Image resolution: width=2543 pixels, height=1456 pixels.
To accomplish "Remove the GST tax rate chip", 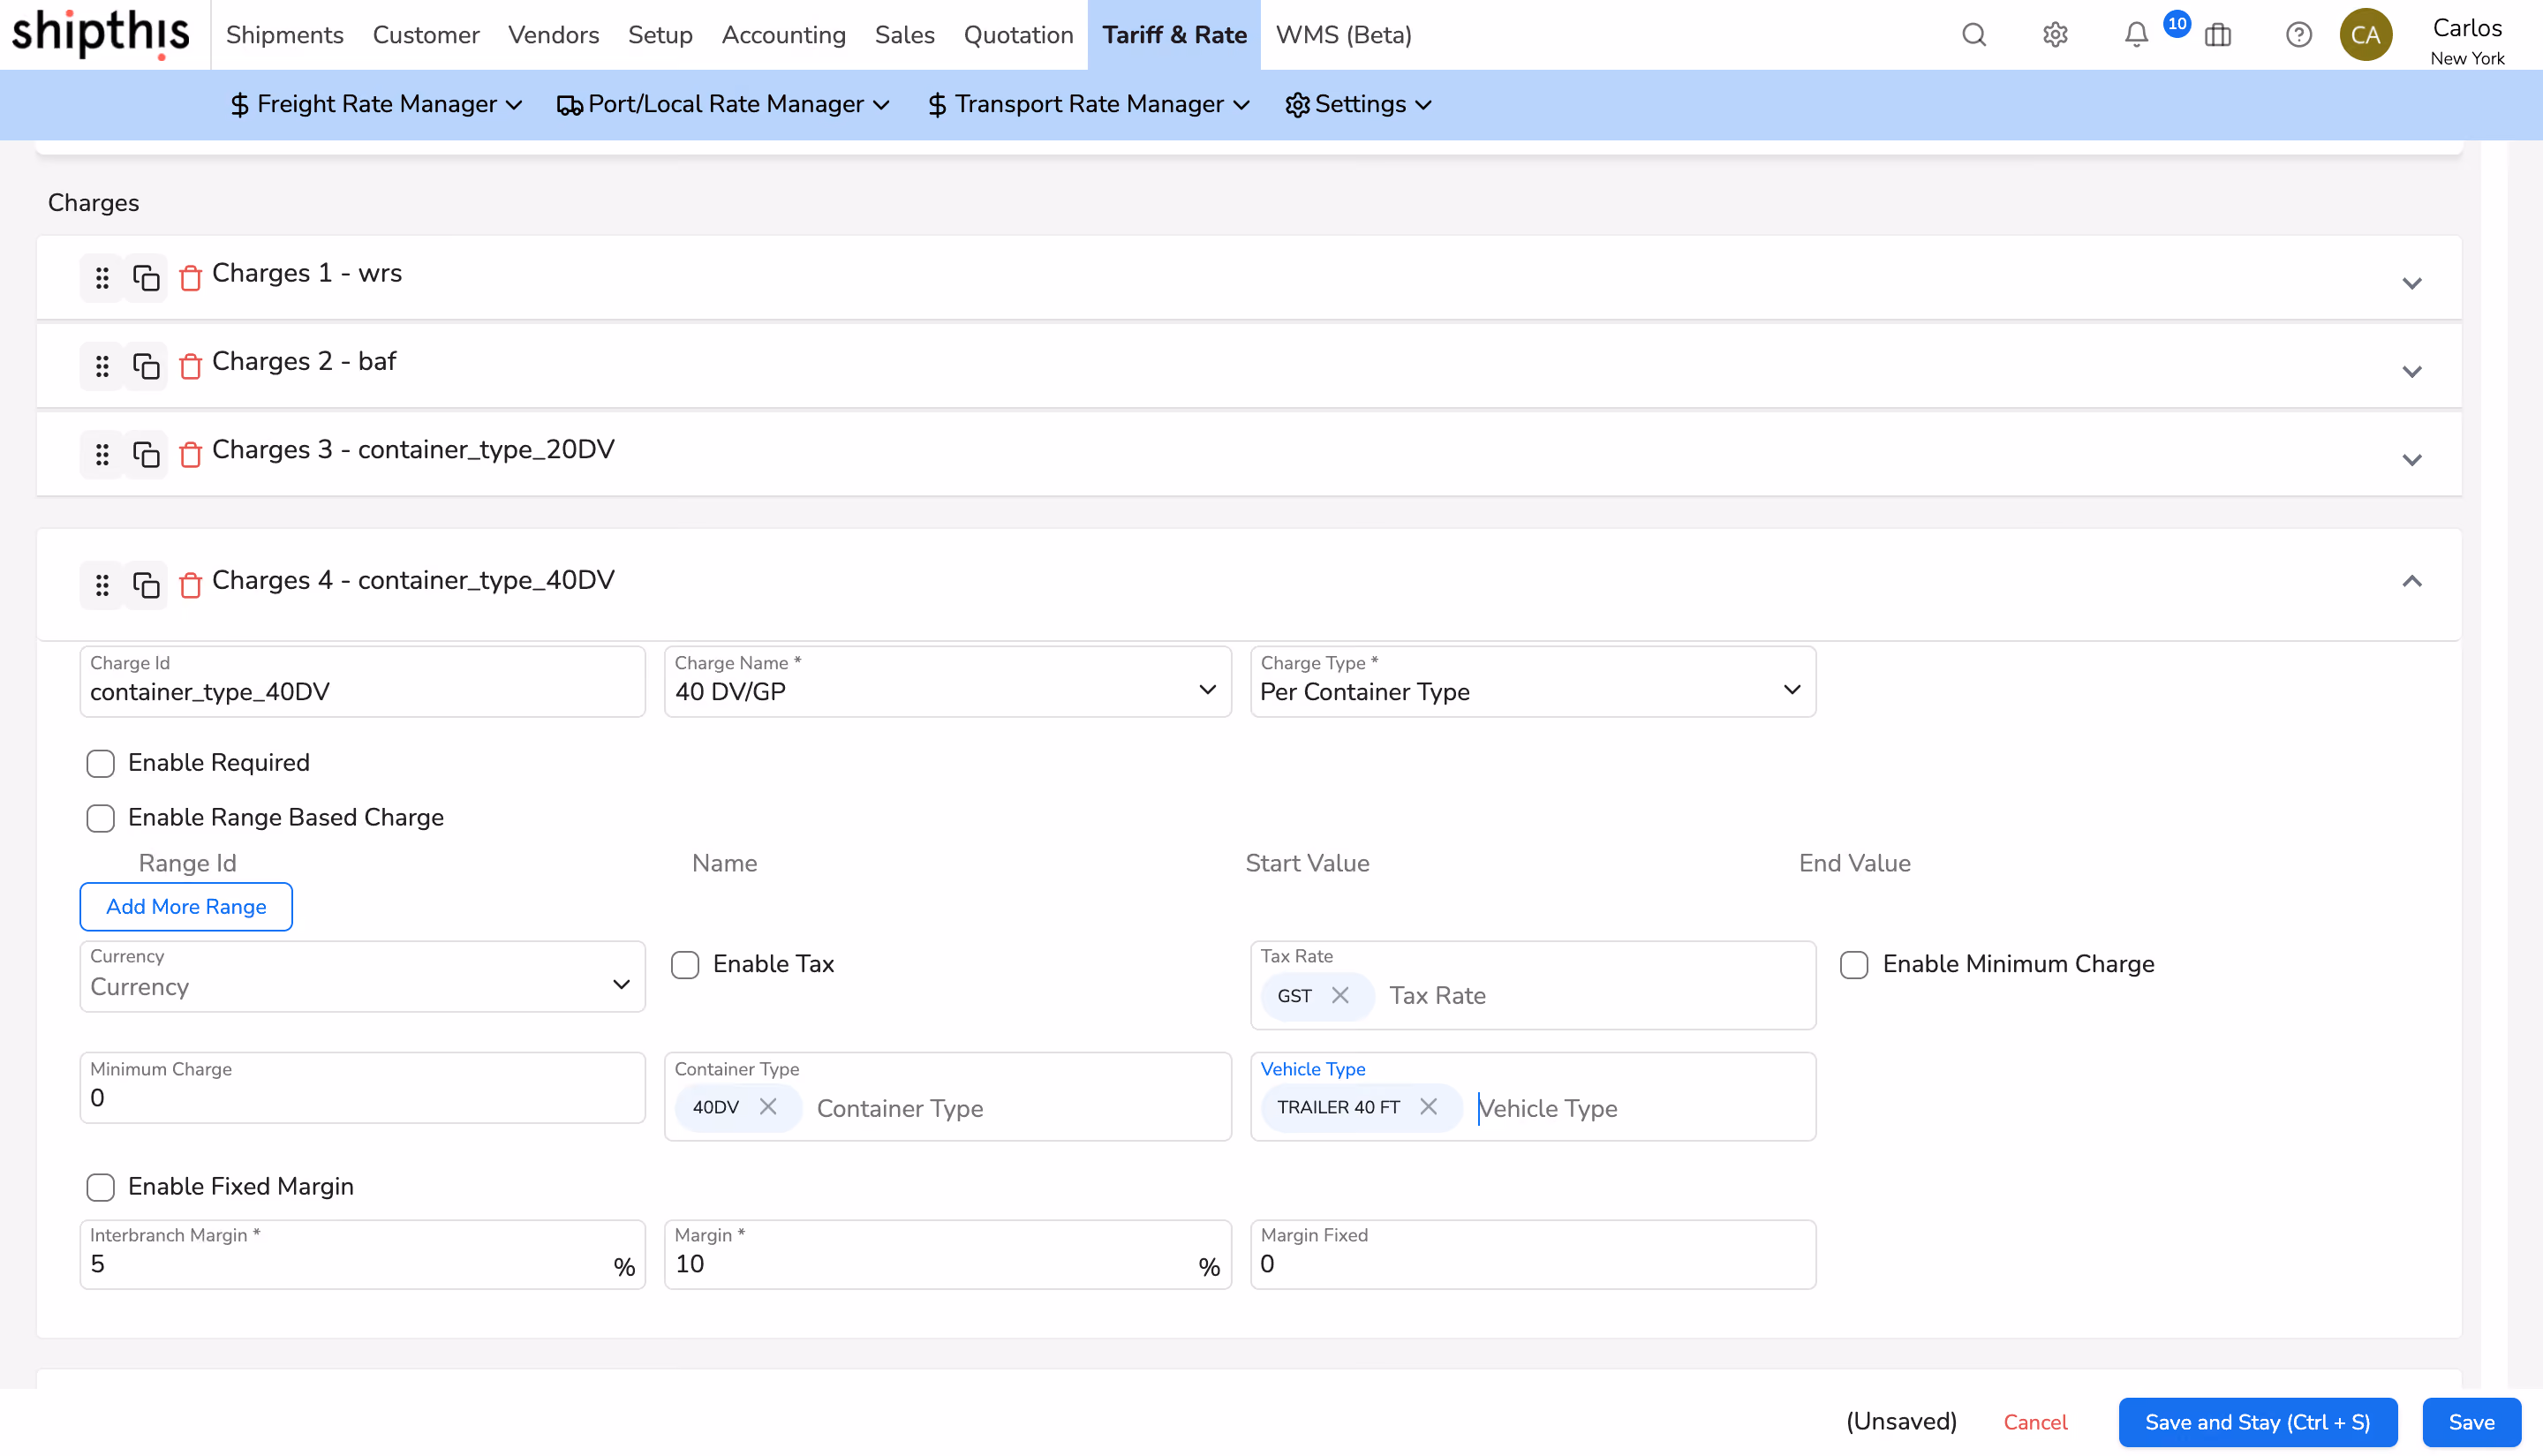I will 1340,995.
